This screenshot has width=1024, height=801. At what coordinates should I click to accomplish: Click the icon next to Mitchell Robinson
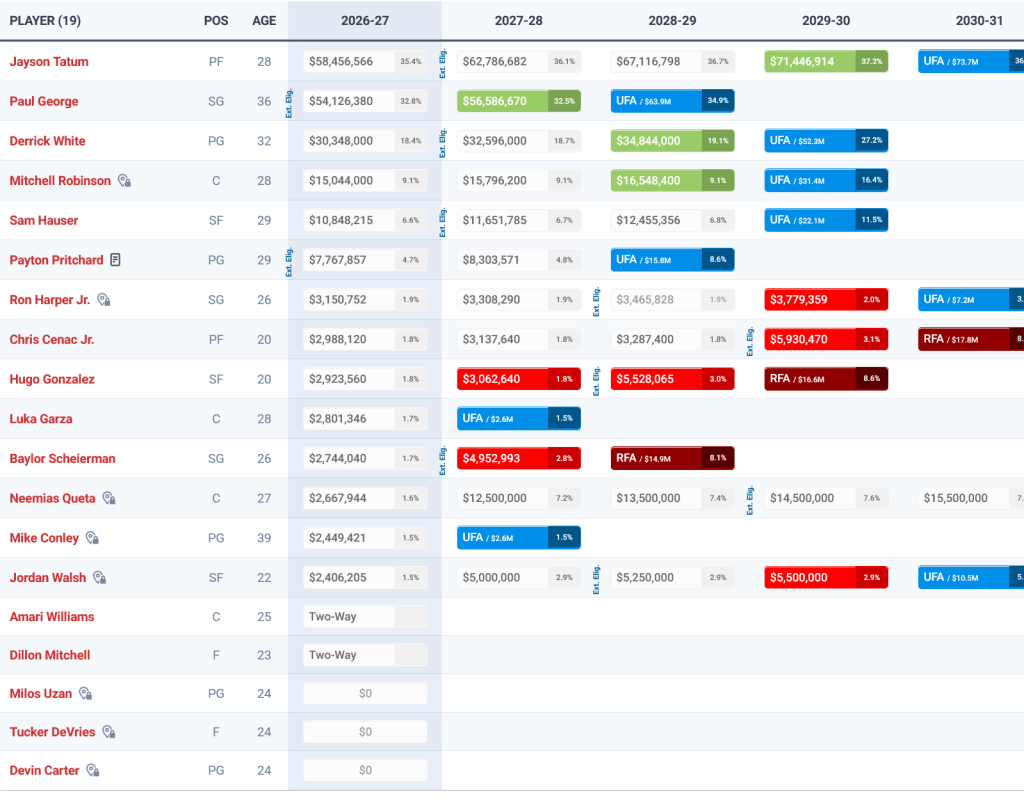pyautogui.click(x=124, y=181)
